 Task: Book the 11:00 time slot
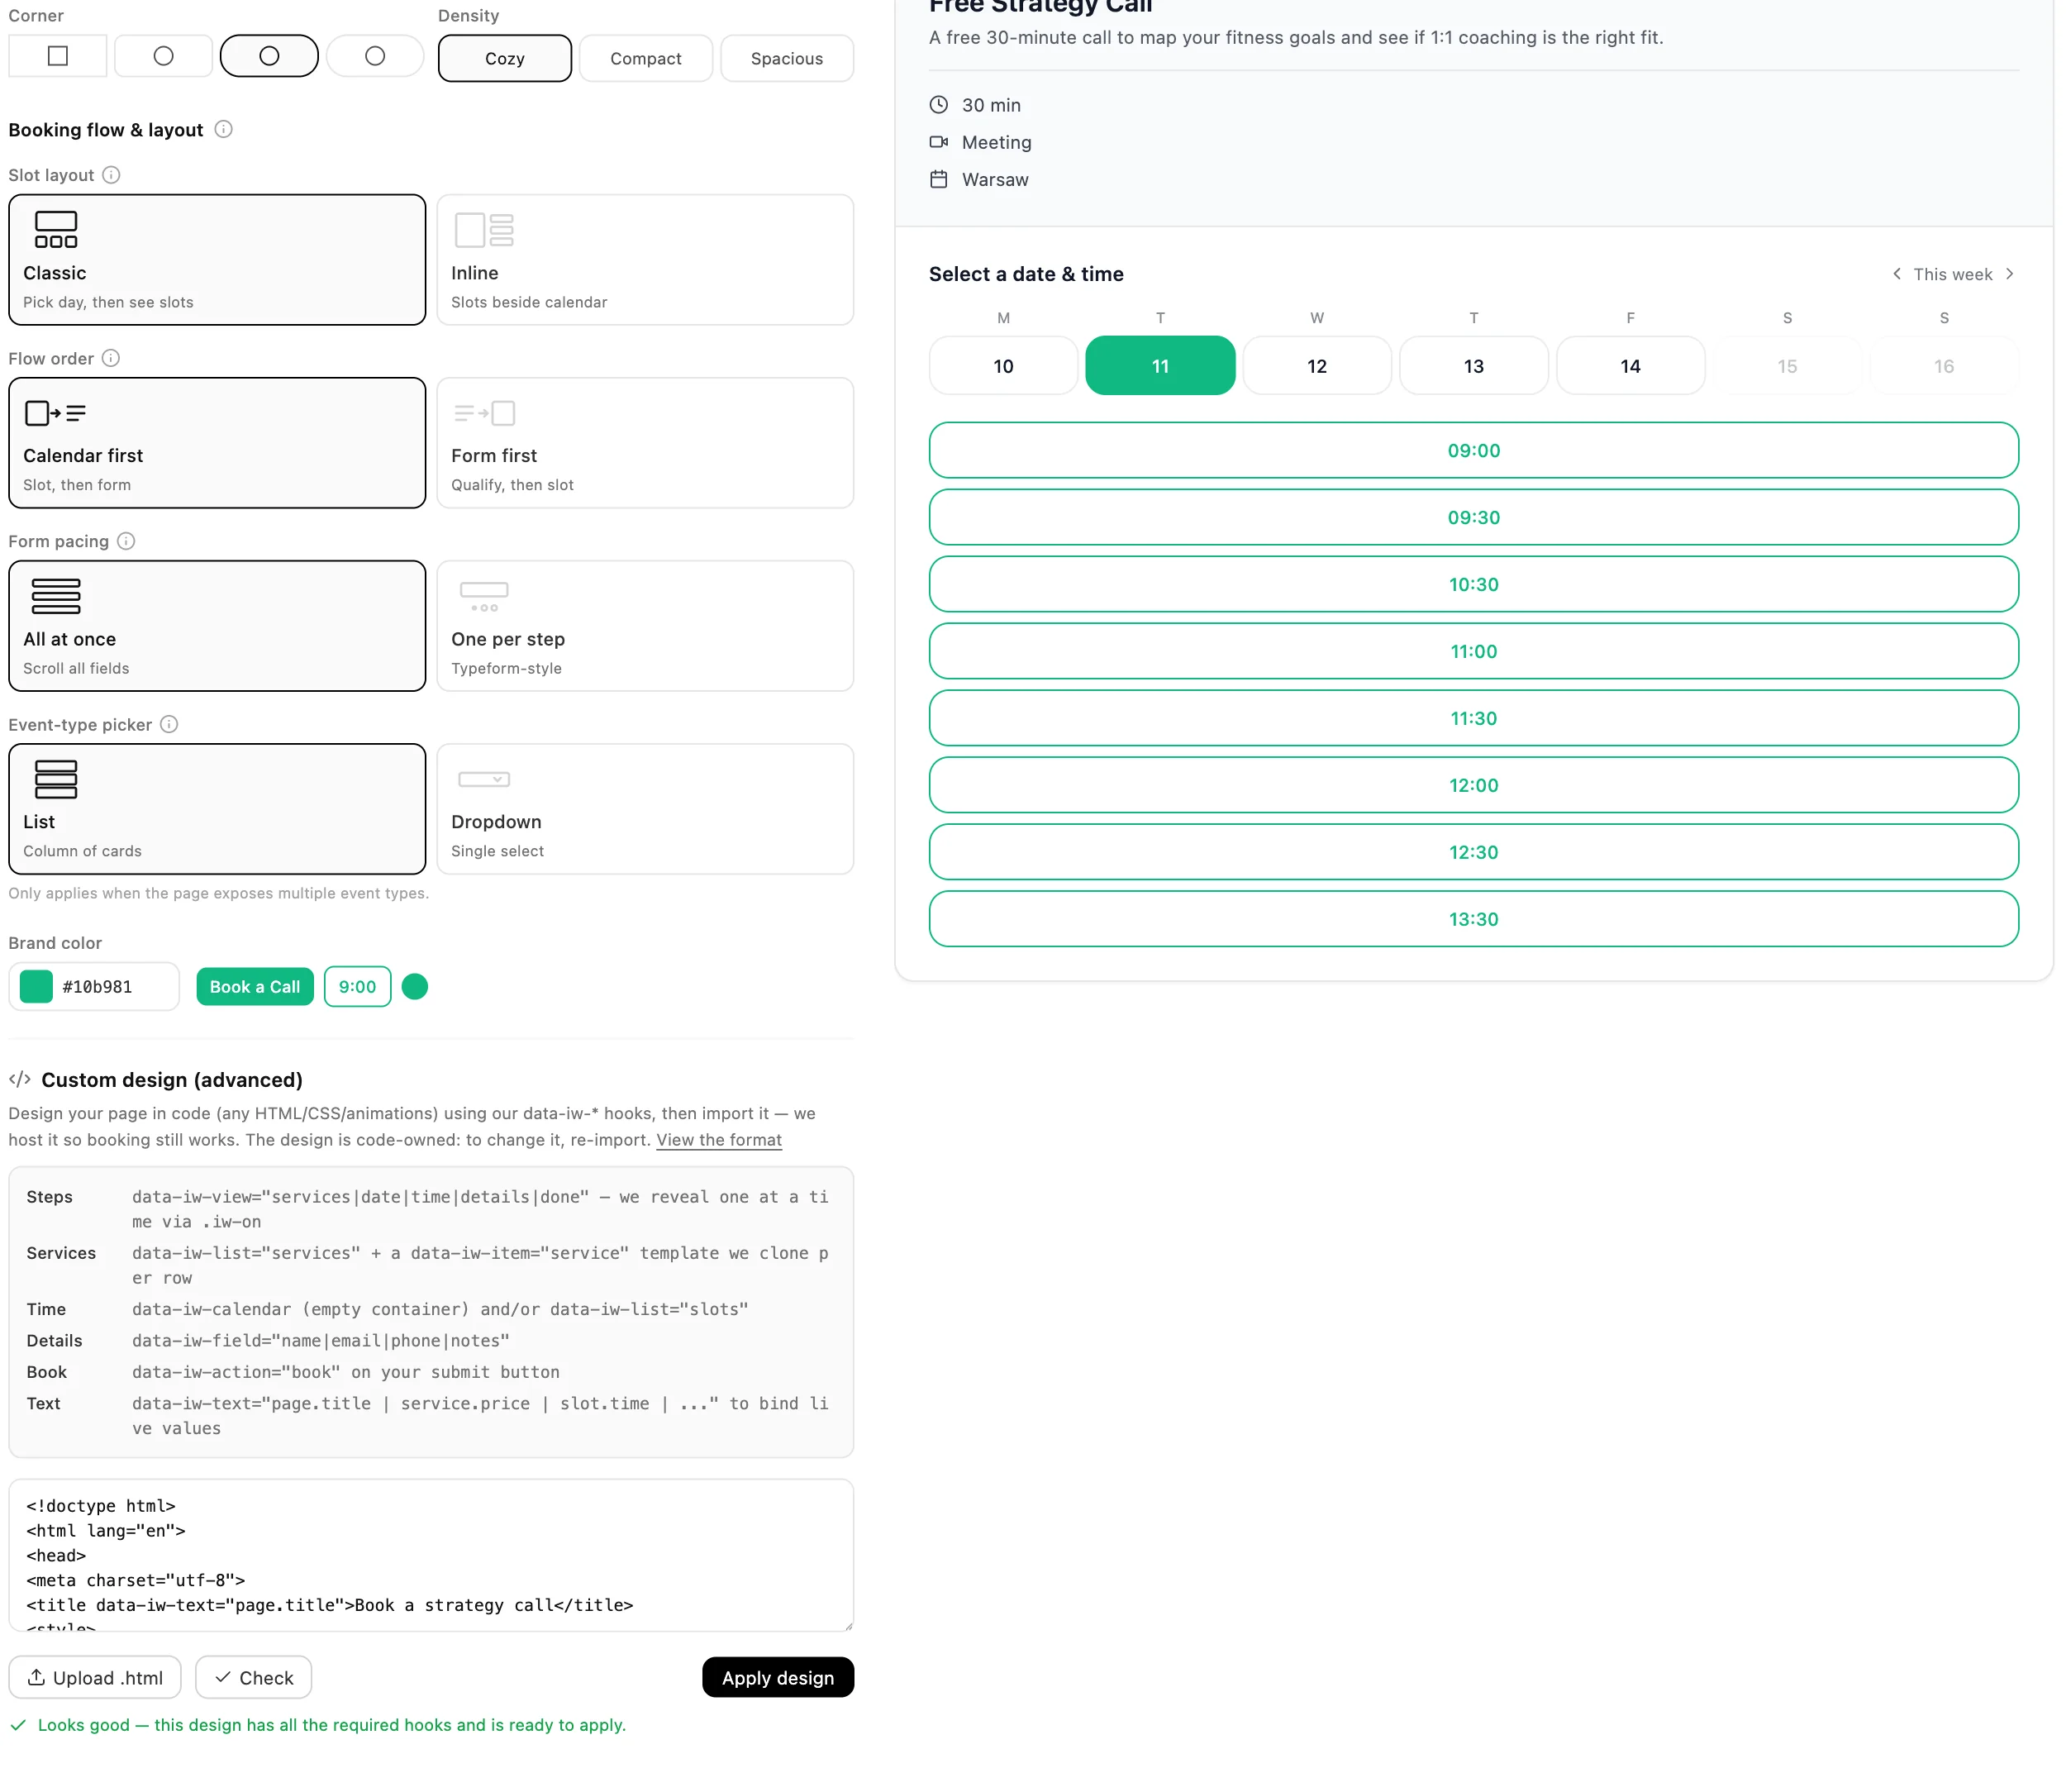click(1473, 651)
